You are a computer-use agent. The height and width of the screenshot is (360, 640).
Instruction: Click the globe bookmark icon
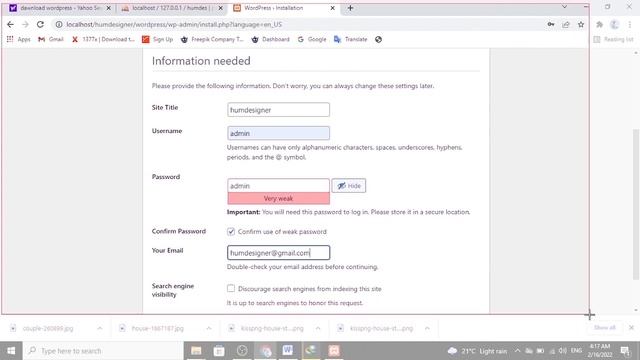pos(378,39)
